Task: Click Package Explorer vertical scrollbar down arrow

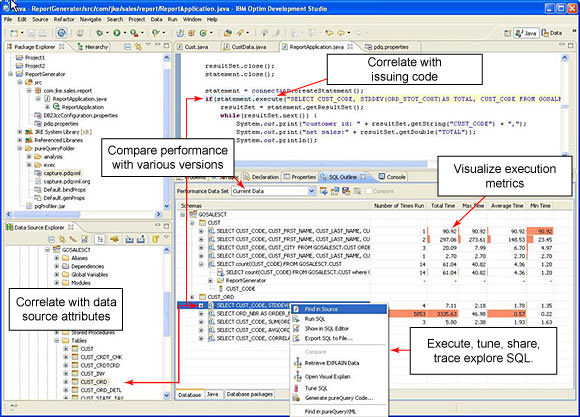Action: (x=166, y=206)
